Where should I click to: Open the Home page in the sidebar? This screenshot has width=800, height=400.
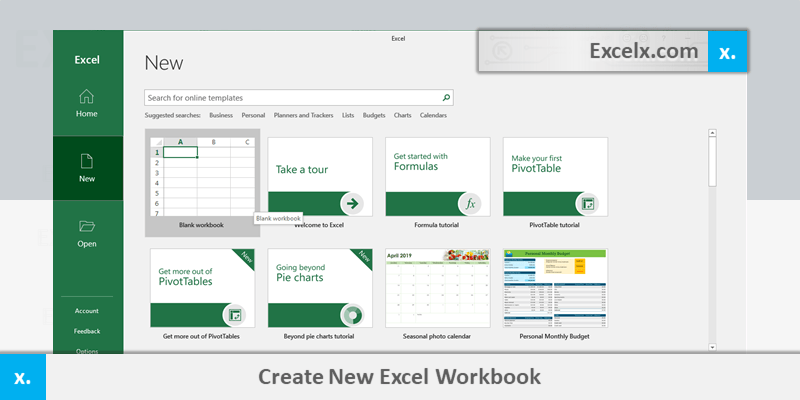pos(87,104)
